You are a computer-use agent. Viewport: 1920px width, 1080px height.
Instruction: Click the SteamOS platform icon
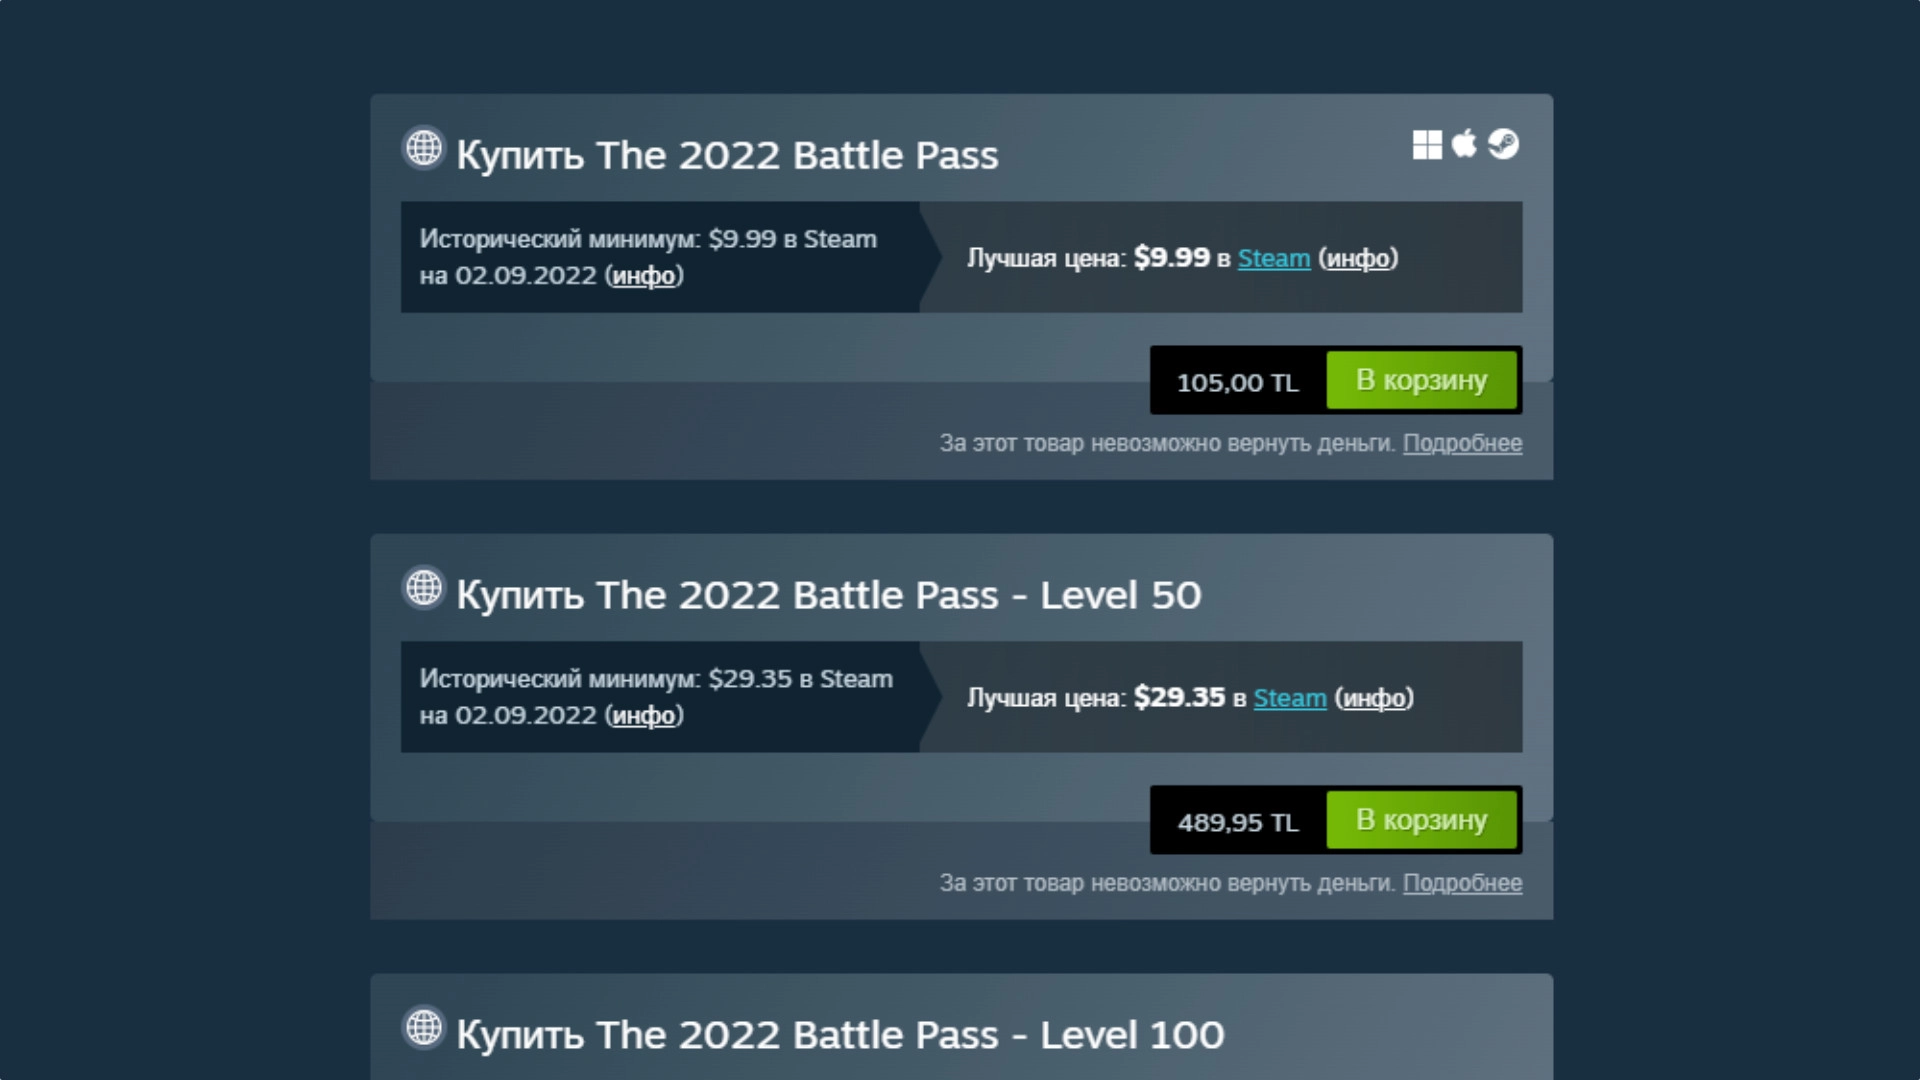pyautogui.click(x=1502, y=144)
